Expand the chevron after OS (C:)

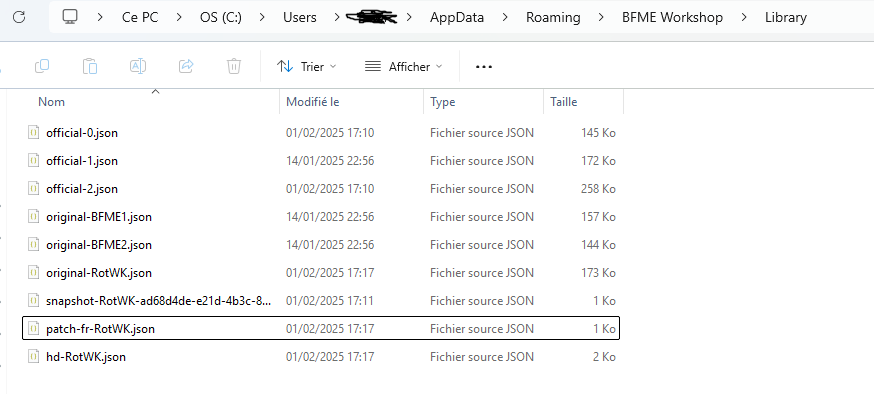[x=263, y=17]
